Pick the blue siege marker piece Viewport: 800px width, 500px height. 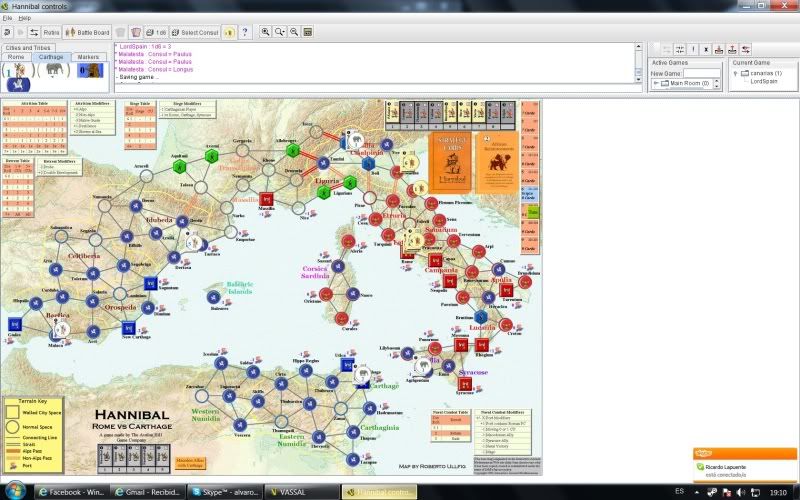[x=90, y=70]
